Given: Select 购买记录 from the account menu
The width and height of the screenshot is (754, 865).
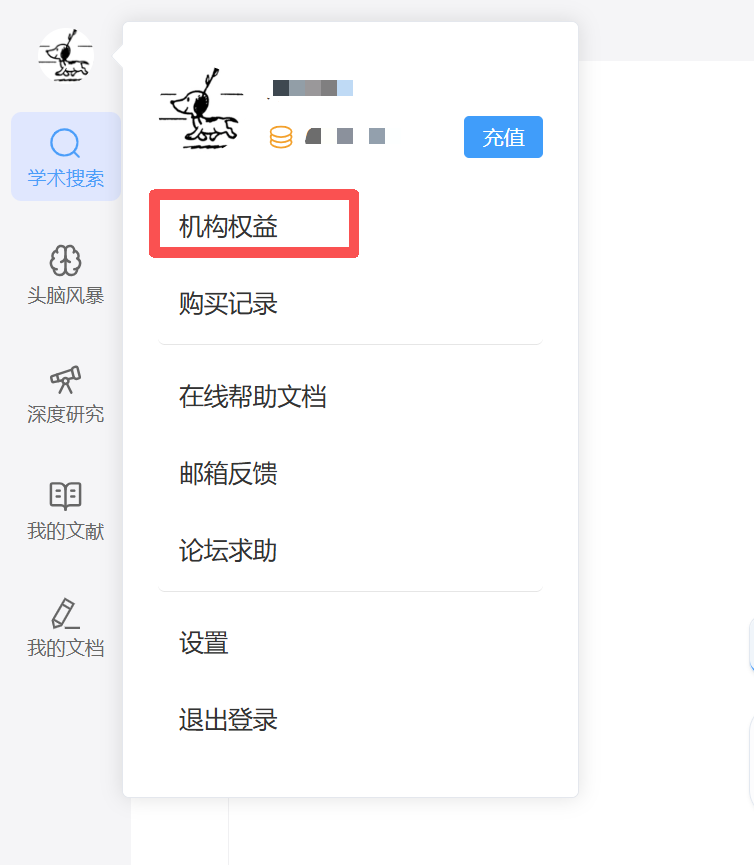Looking at the screenshot, I should [x=228, y=304].
